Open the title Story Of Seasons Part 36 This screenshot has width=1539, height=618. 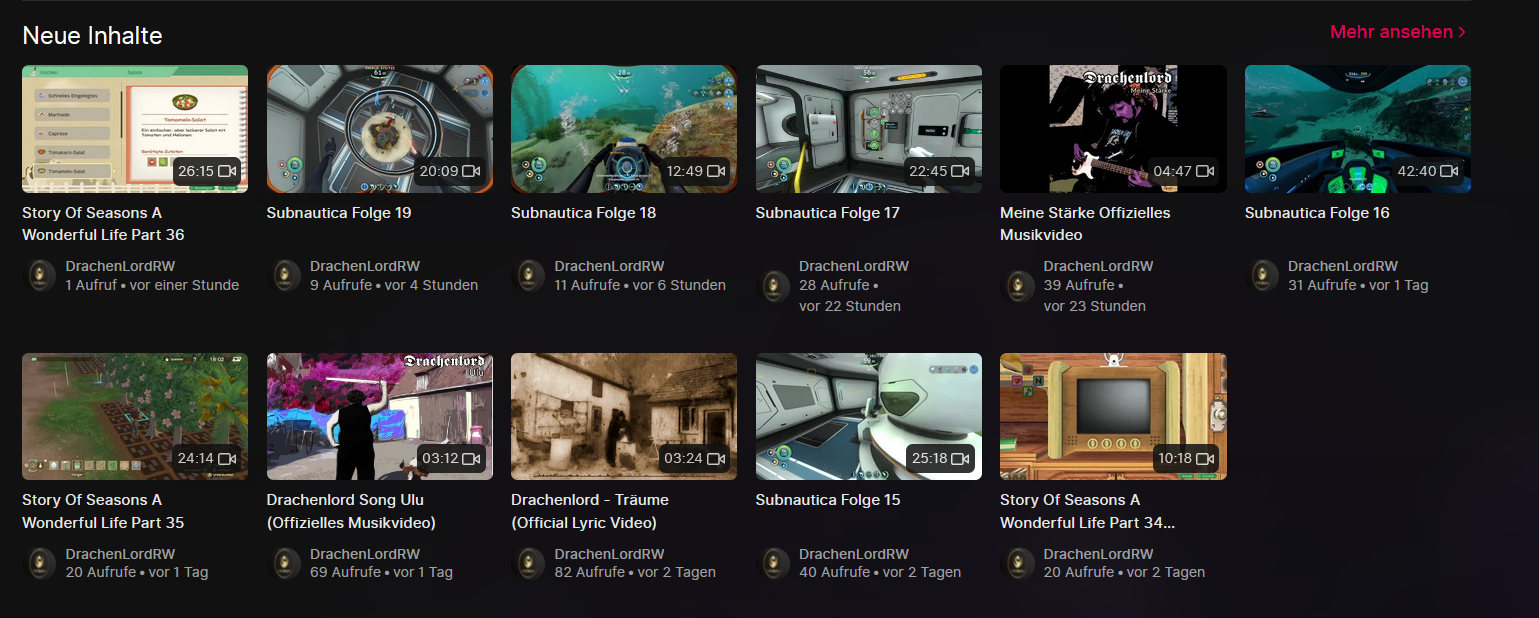(103, 224)
